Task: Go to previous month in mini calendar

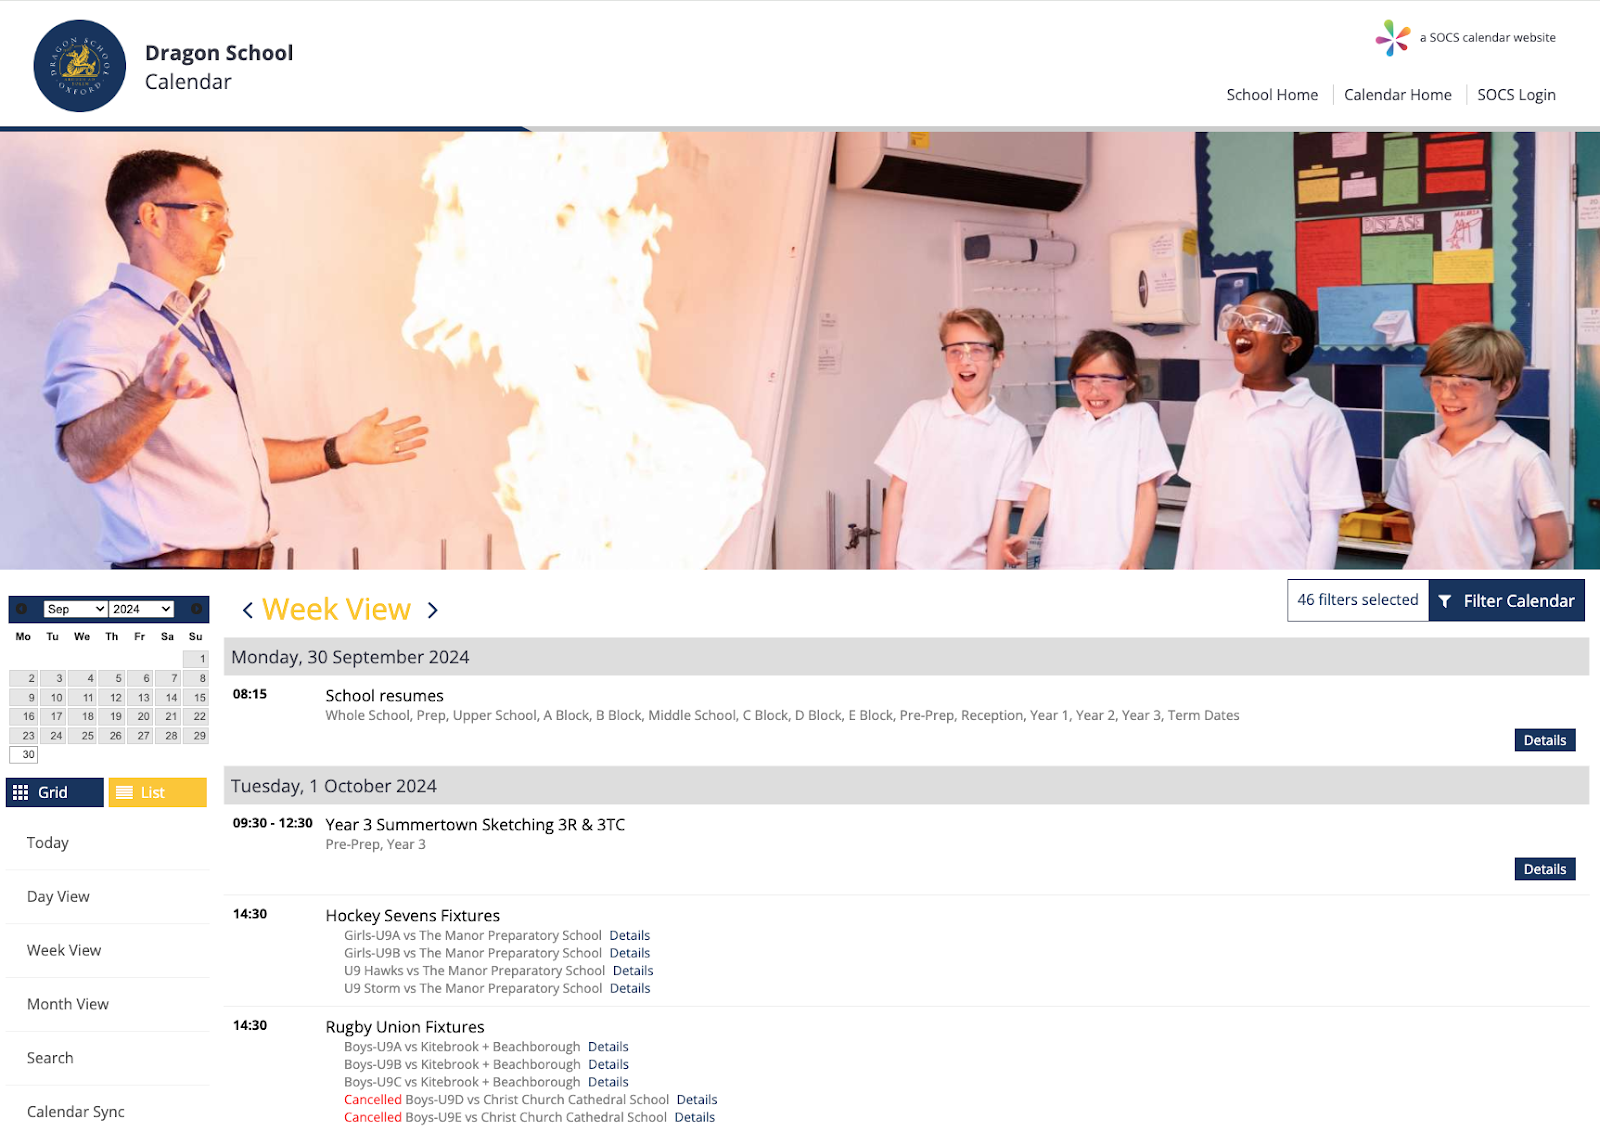Action: pos(21,609)
